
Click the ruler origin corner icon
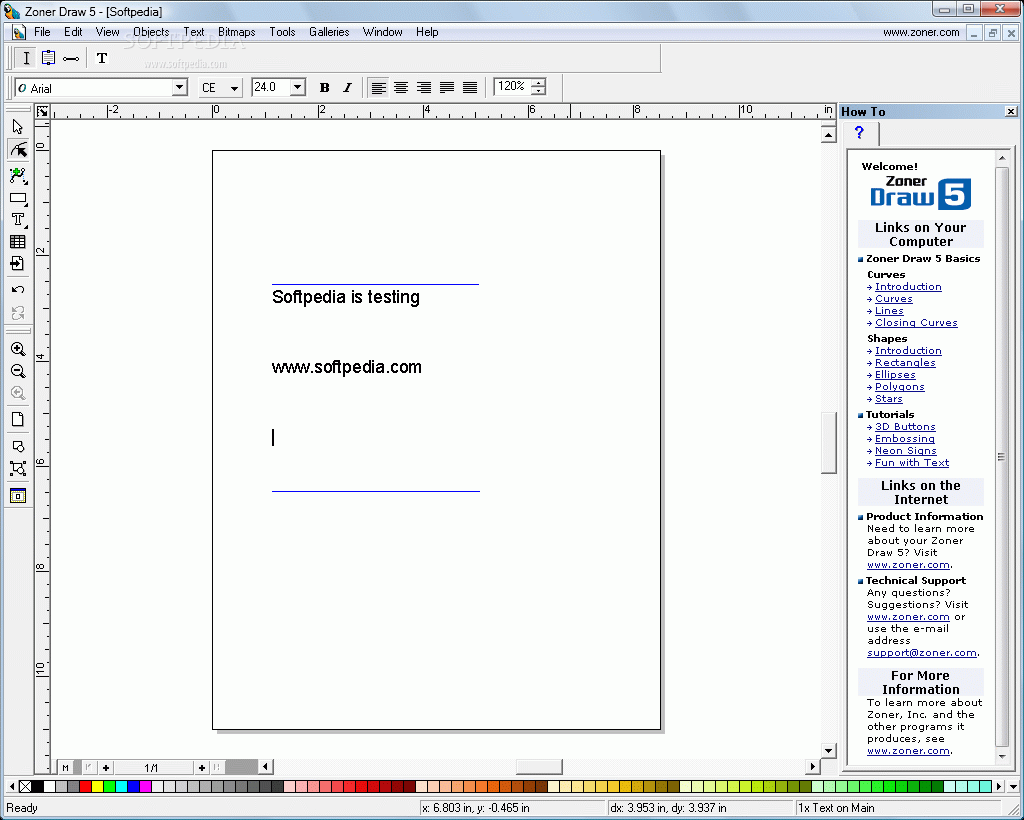(x=42, y=112)
